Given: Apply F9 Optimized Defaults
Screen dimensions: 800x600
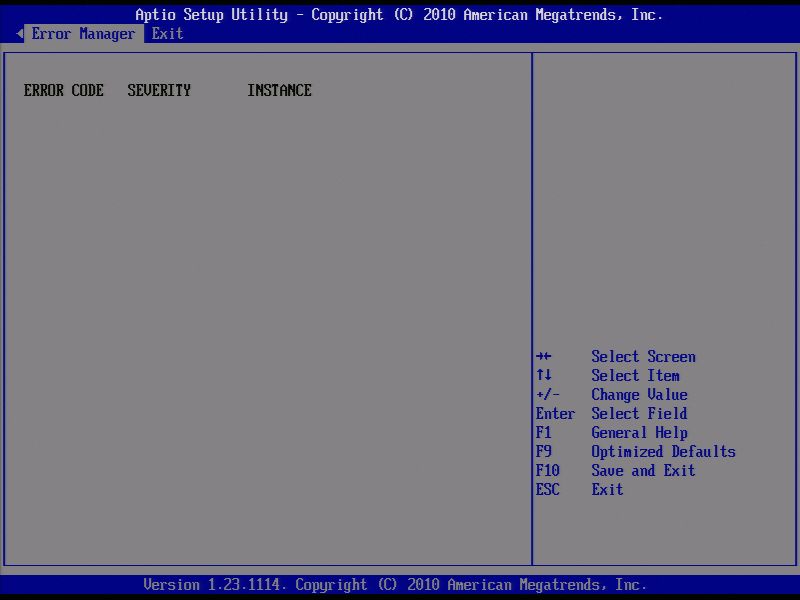Looking at the screenshot, I should click(663, 451).
